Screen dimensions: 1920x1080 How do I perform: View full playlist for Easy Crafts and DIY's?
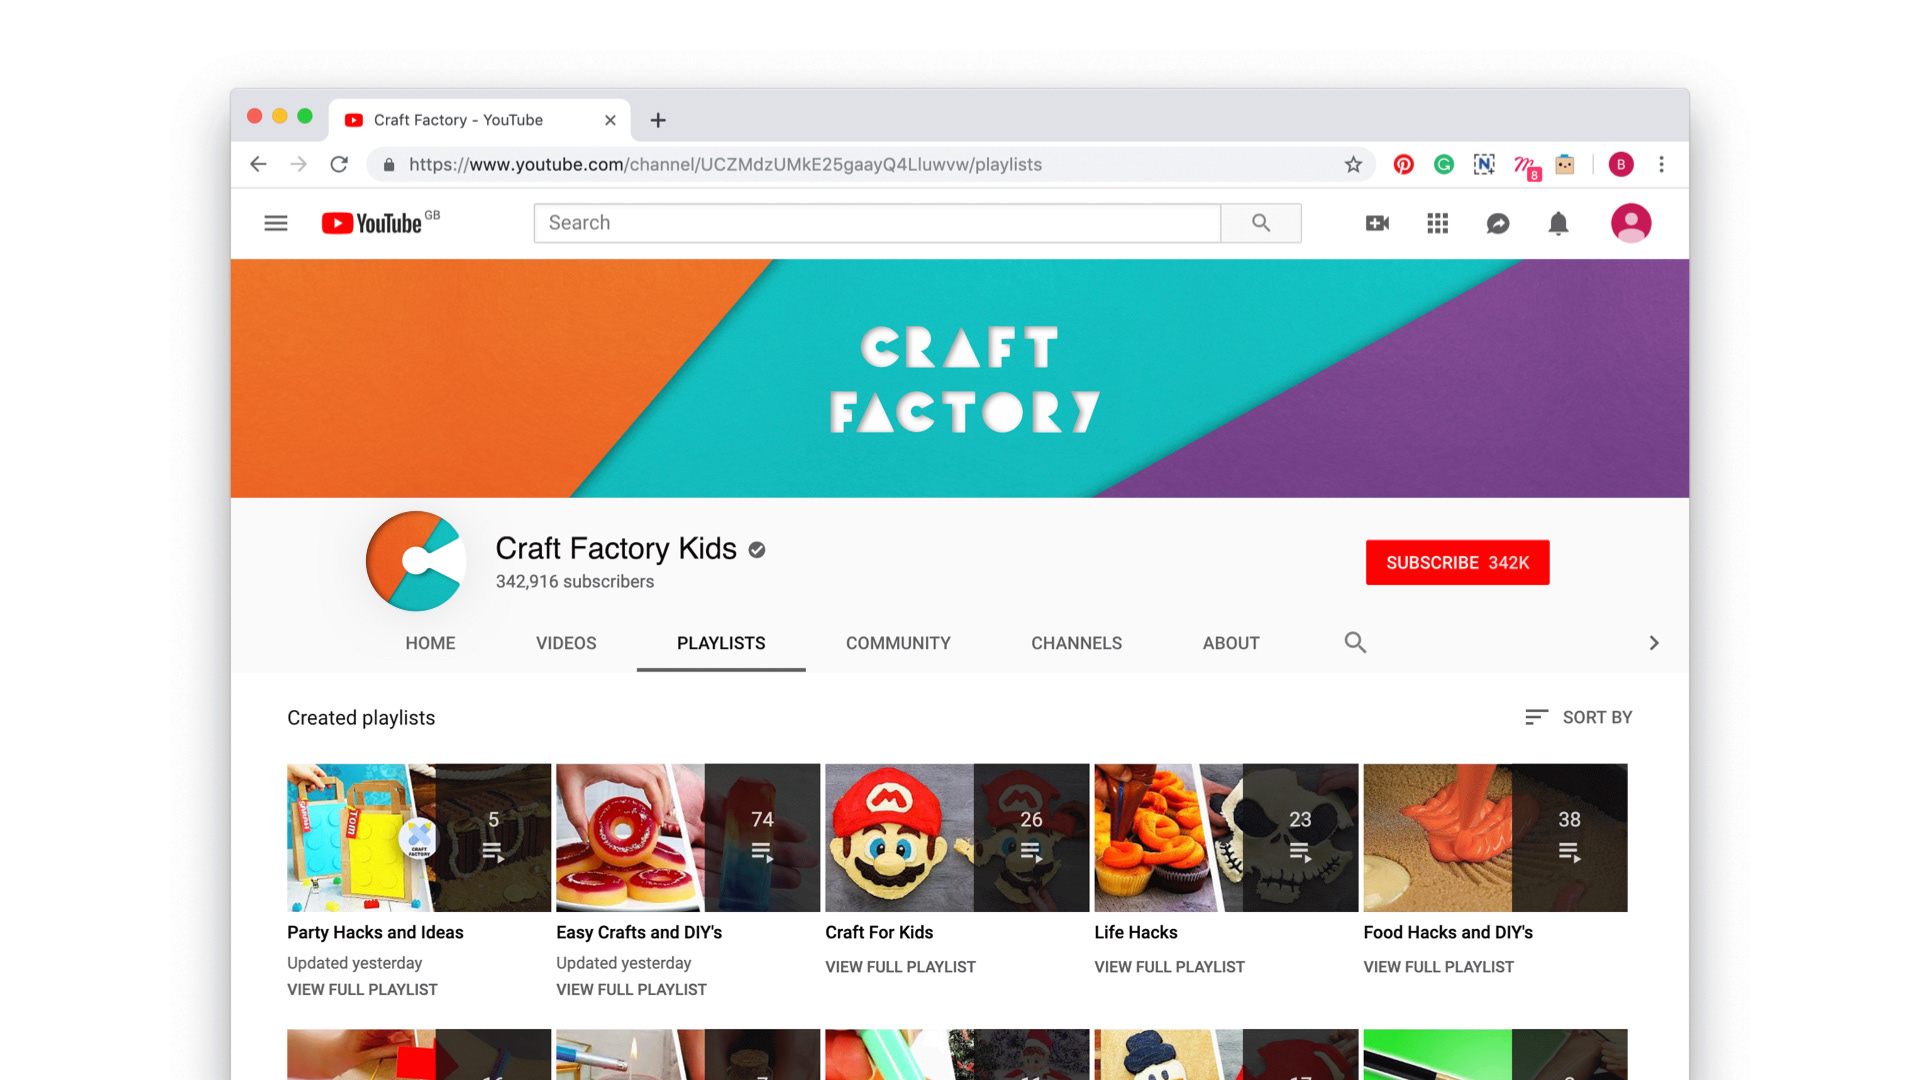click(631, 989)
